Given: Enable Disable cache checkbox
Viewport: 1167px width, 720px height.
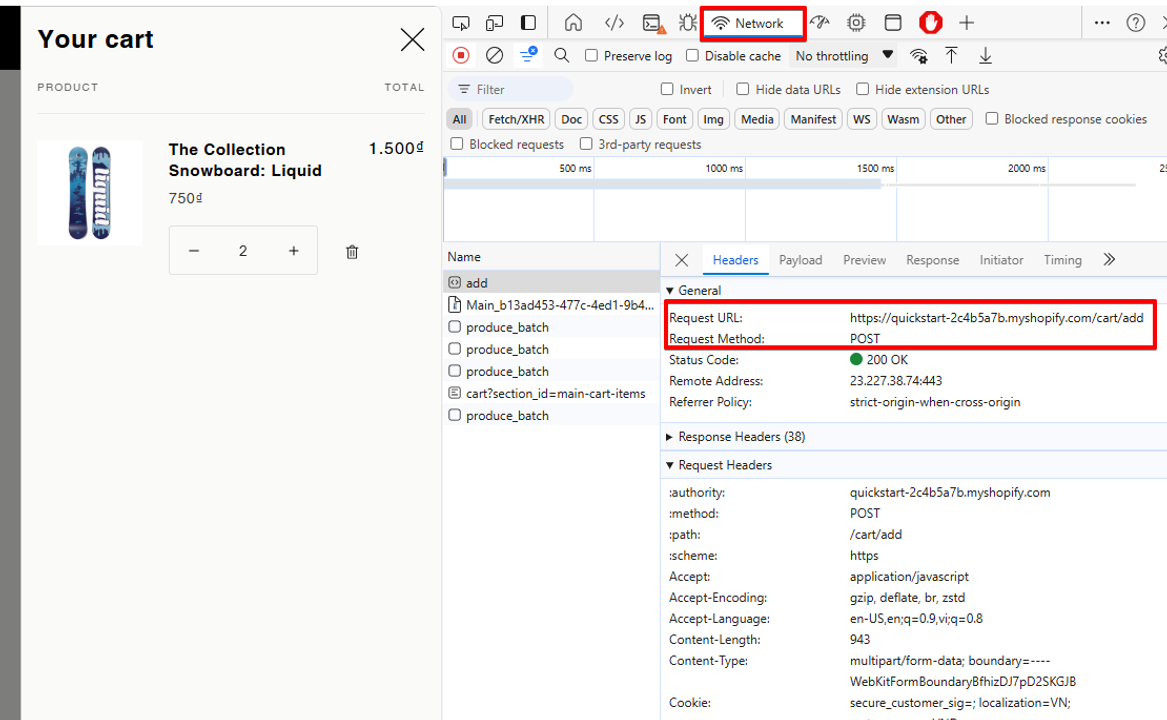Looking at the screenshot, I should click(692, 56).
